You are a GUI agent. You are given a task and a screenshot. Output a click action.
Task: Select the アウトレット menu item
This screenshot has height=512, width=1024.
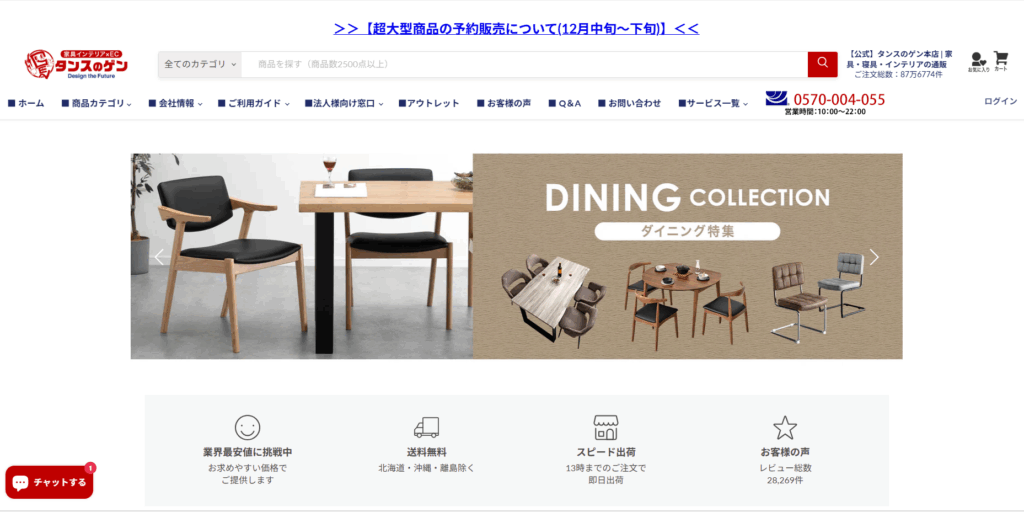coord(429,103)
